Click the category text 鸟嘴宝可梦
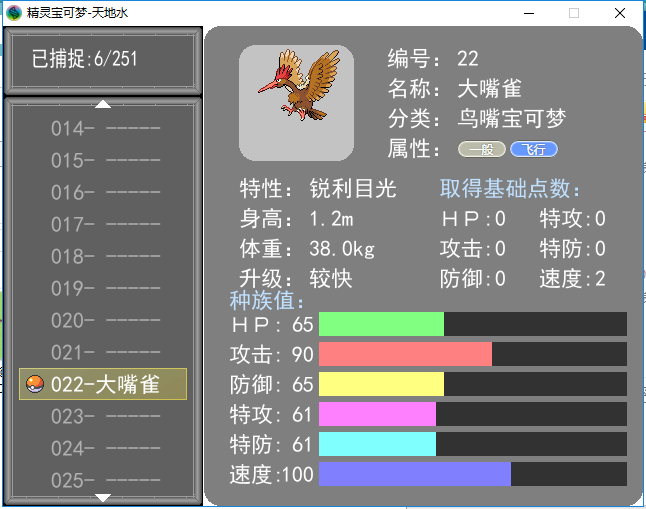The width and height of the screenshot is (646, 509). (512, 119)
